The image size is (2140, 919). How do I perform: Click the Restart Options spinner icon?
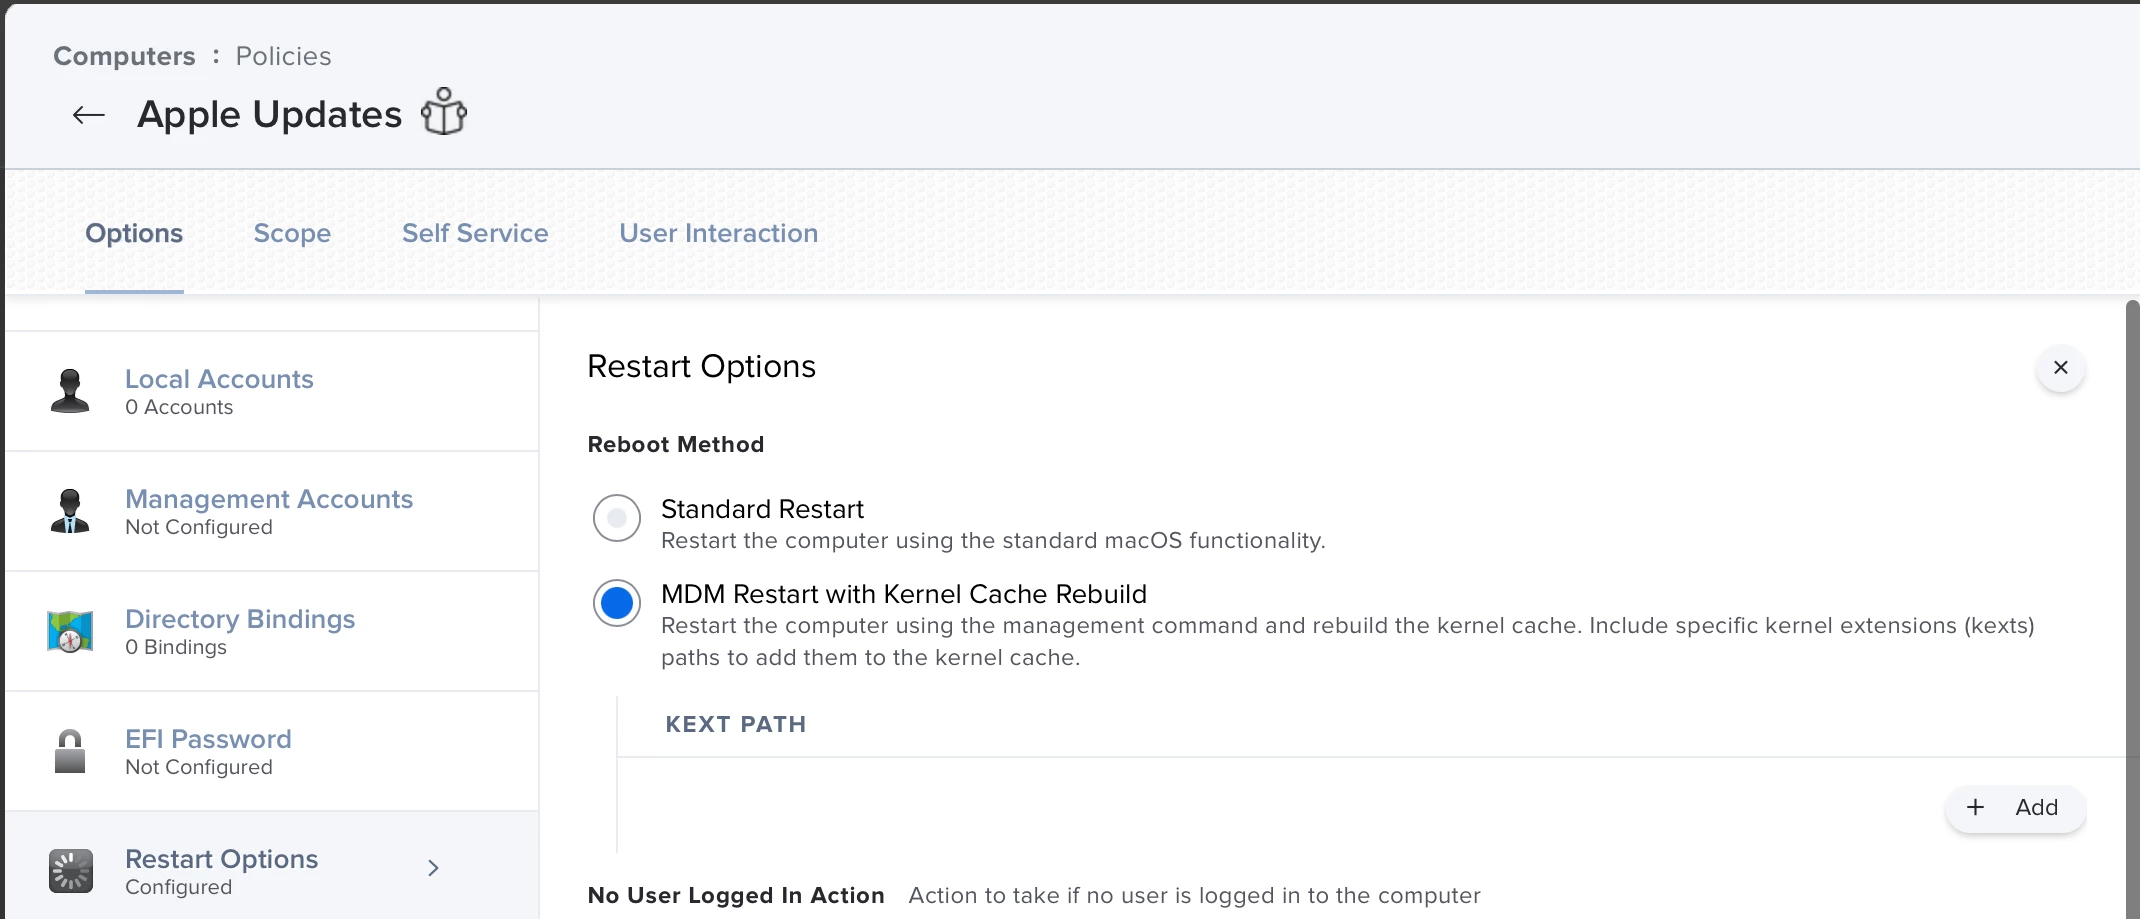pyautogui.click(x=70, y=871)
